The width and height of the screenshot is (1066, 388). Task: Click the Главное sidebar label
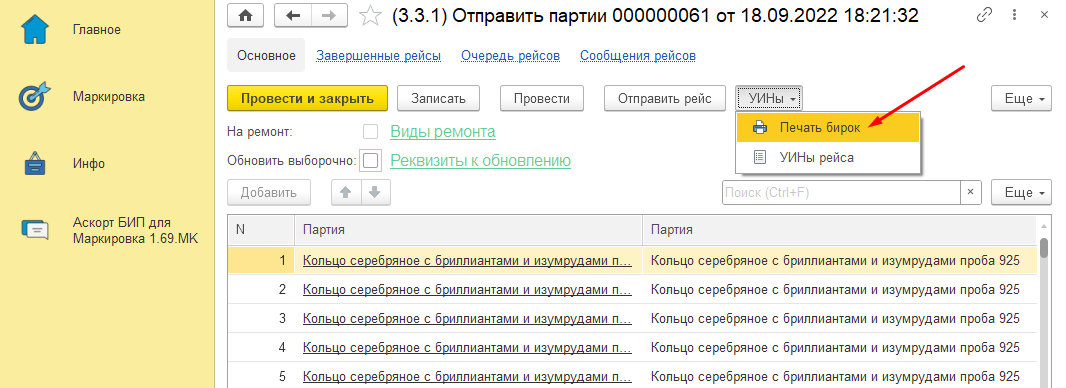[x=97, y=29]
